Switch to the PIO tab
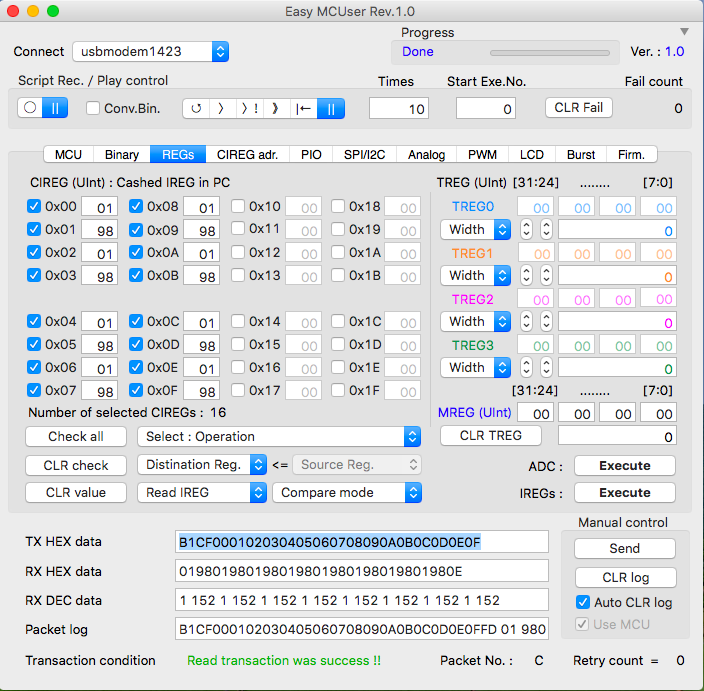The height and width of the screenshot is (691, 704). pos(311,154)
